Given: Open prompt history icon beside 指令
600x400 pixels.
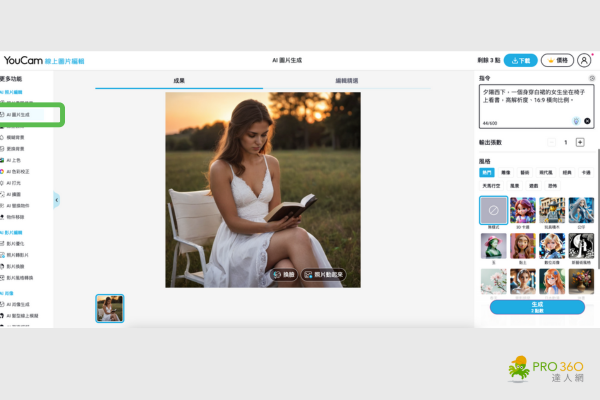Looking at the screenshot, I should point(592,78).
